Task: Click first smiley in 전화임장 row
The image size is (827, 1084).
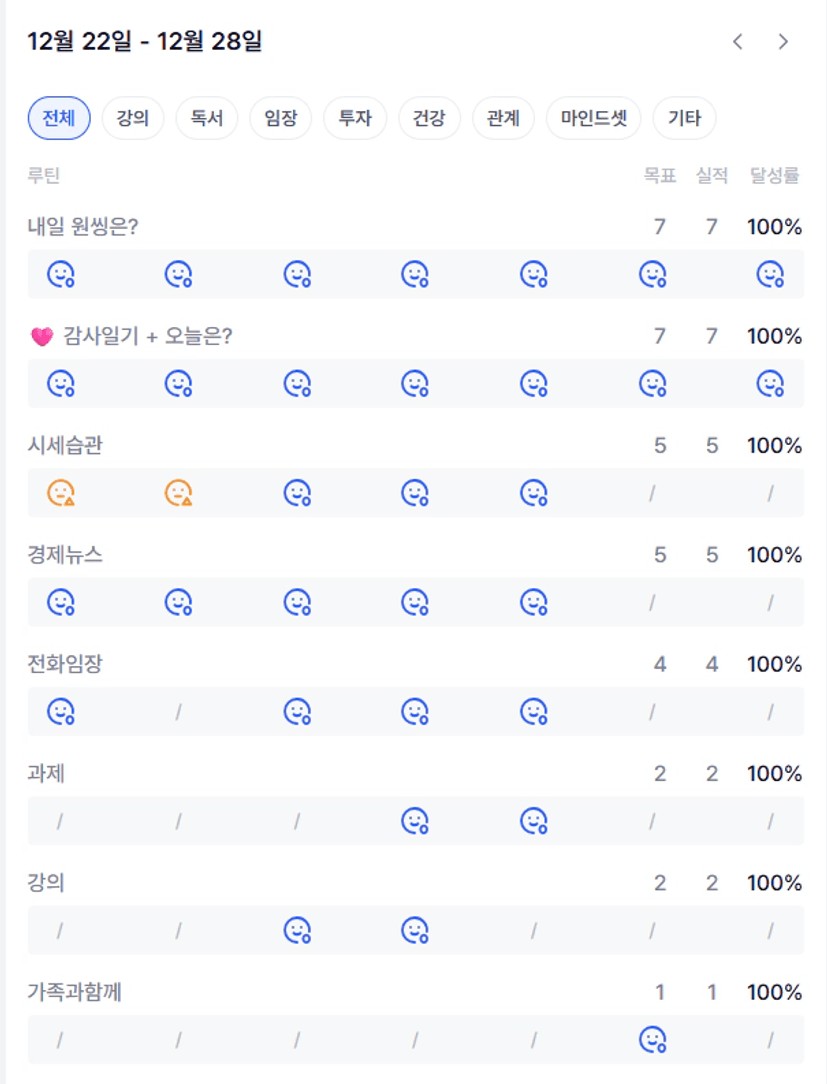Action: tap(61, 712)
